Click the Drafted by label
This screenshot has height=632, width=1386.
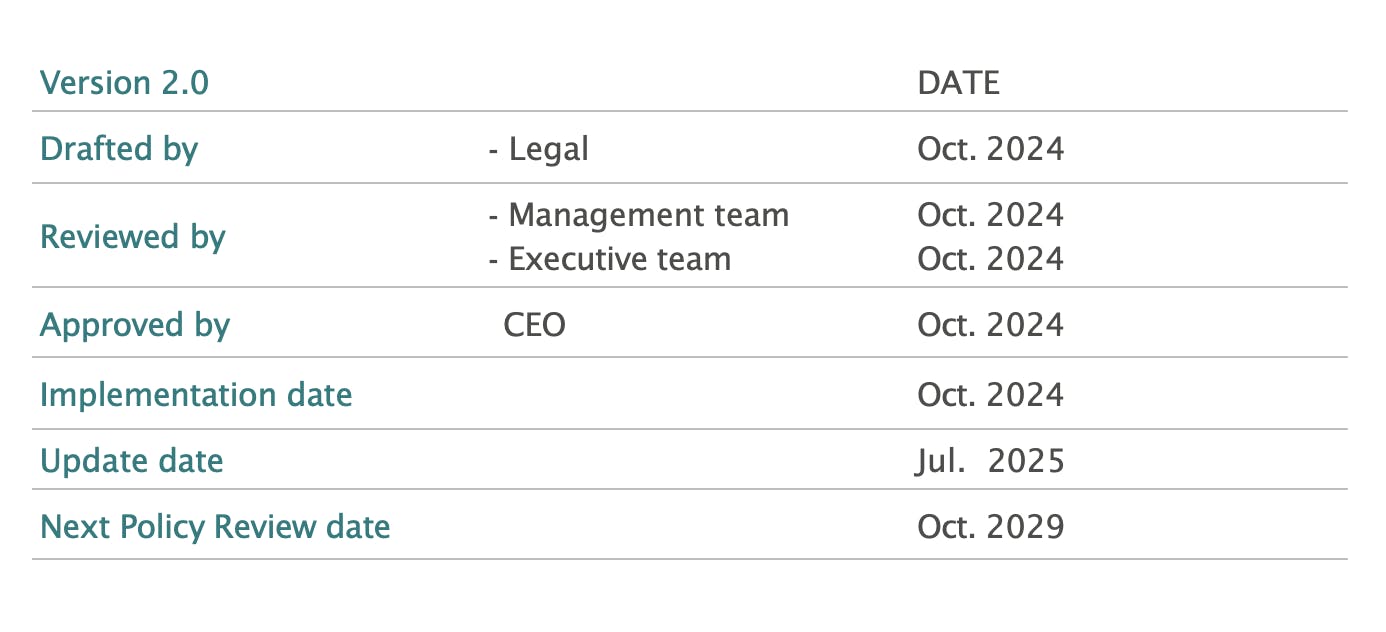pyautogui.click(x=119, y=149)
